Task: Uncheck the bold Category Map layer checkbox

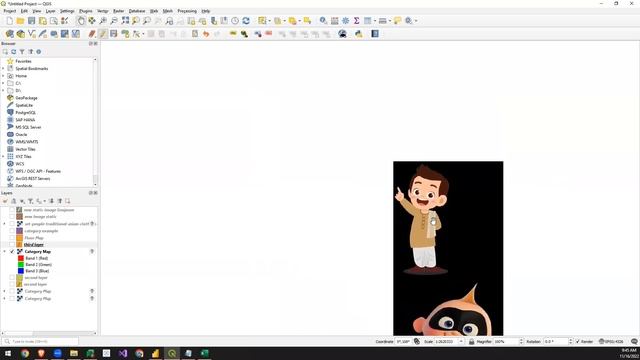Action: click(x=12, y=251)
